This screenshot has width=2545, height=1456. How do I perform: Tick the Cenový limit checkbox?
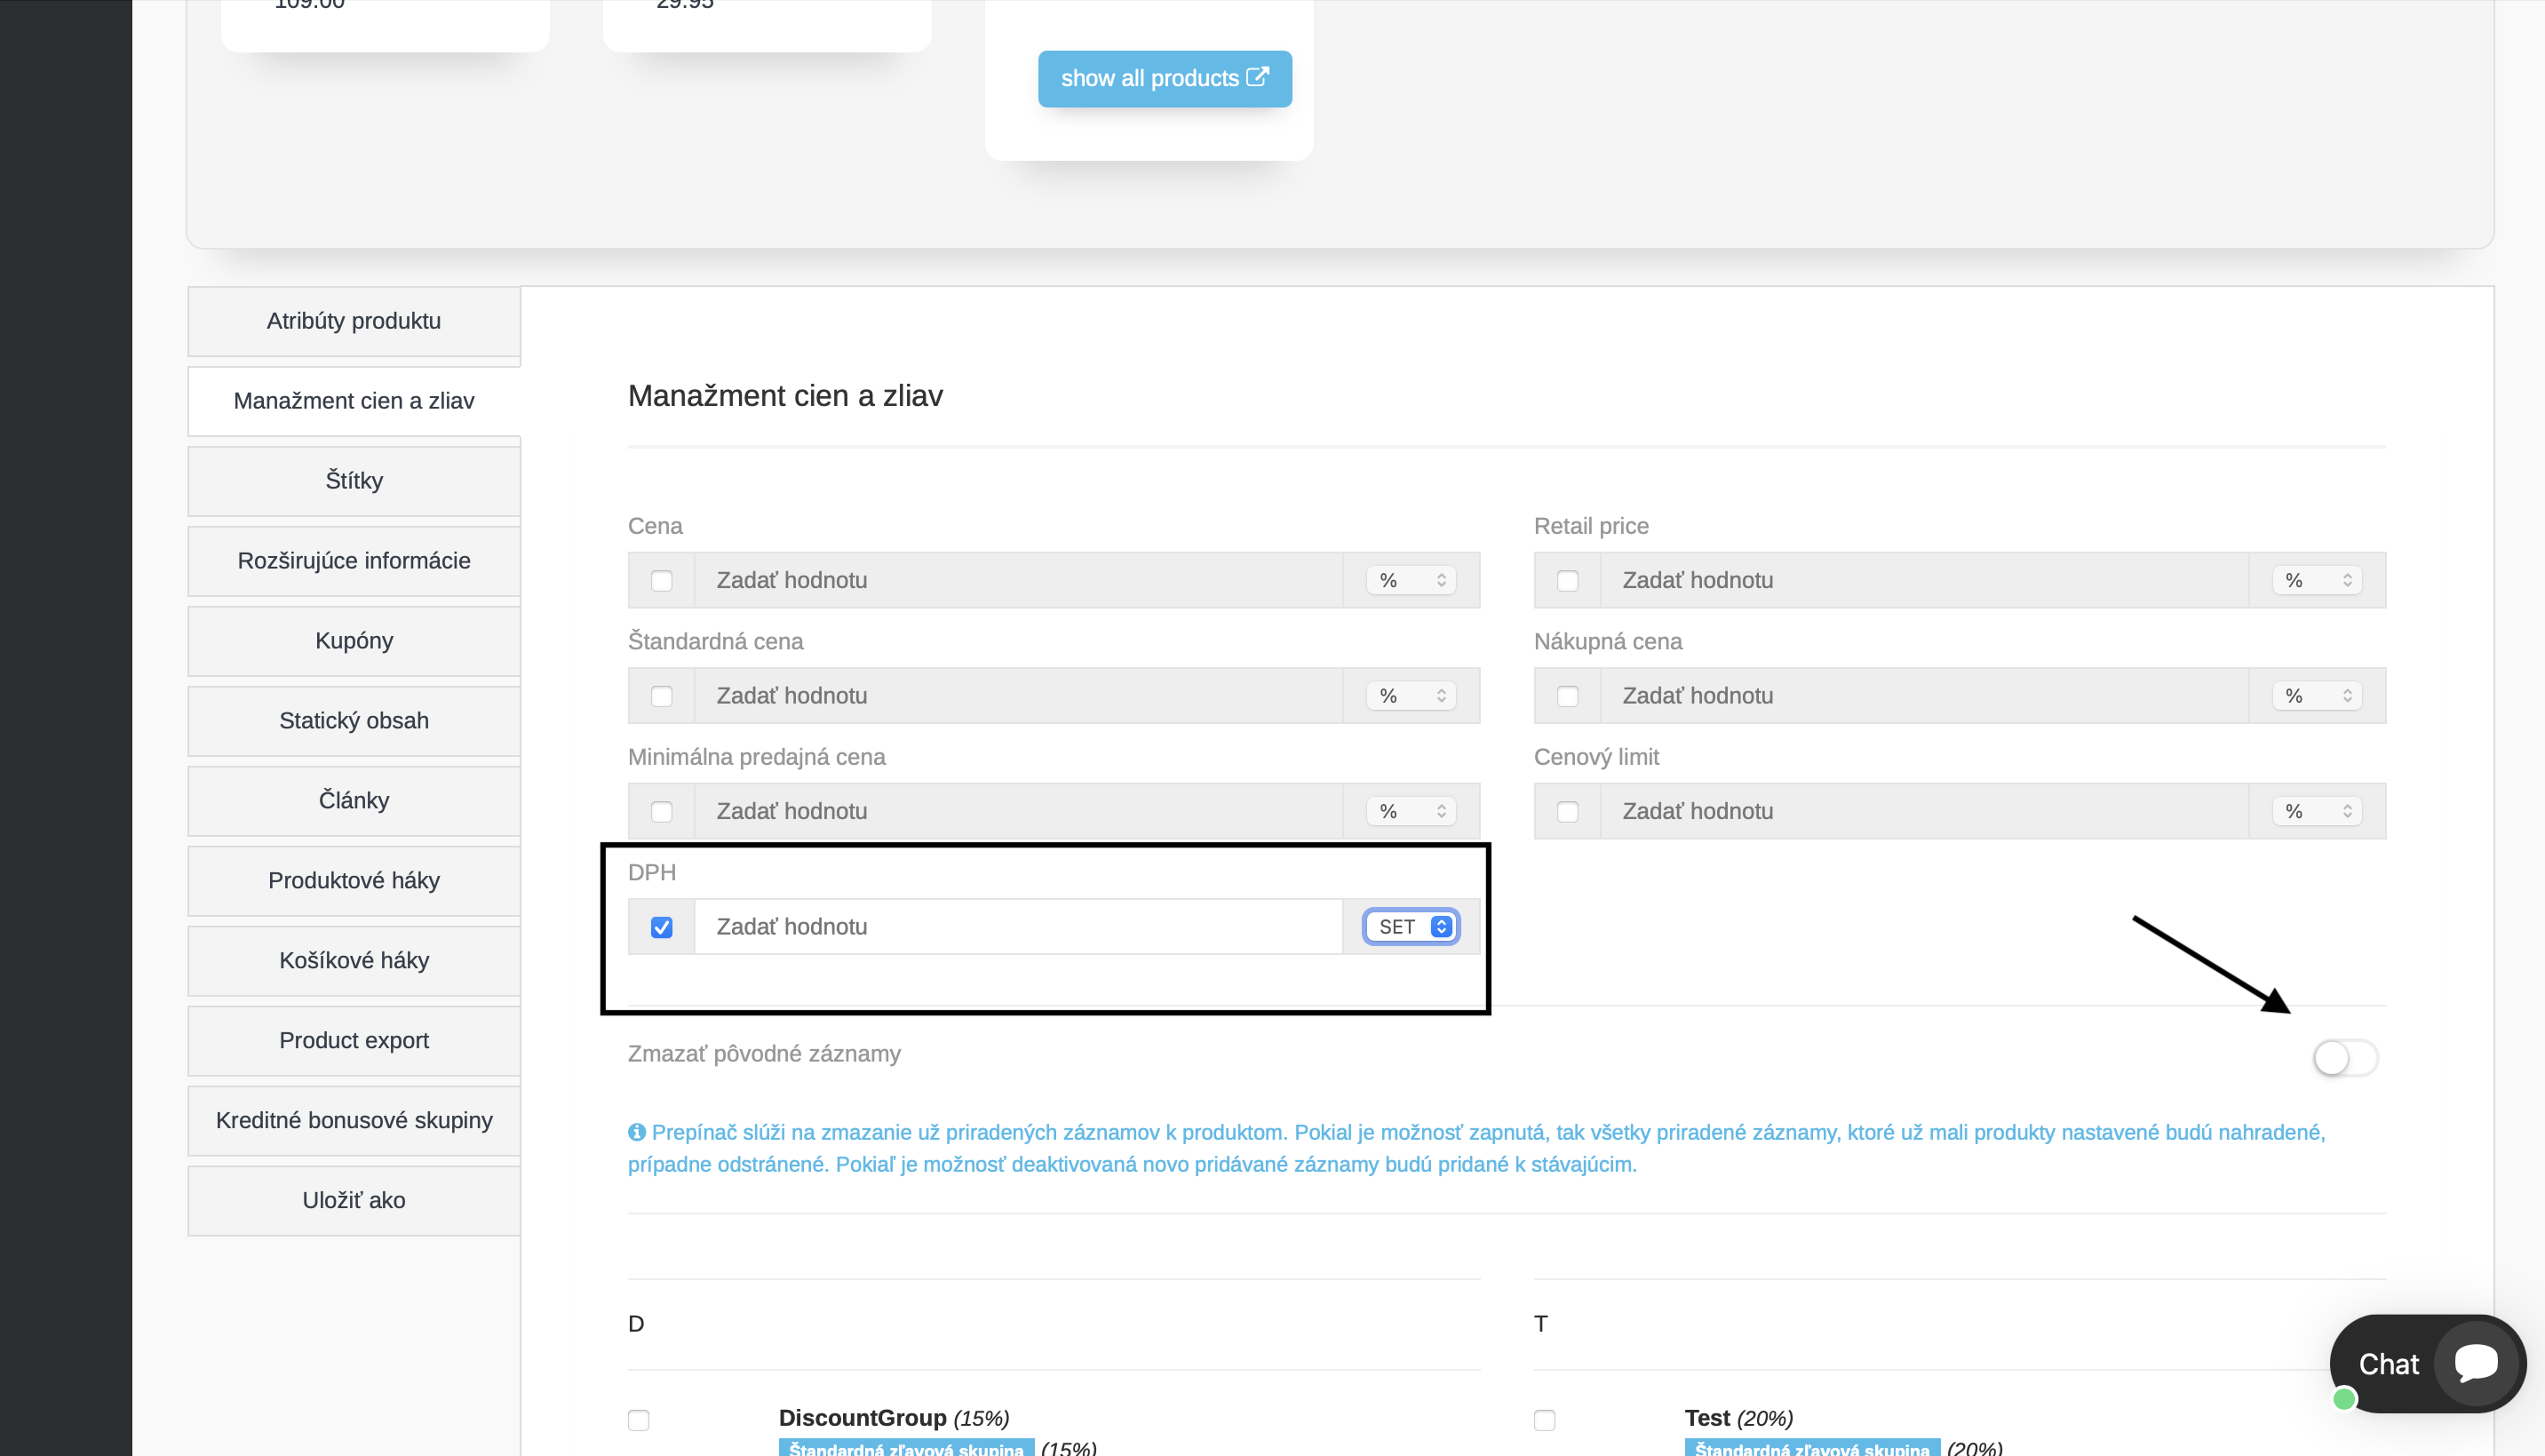[x=1567, y=812]
